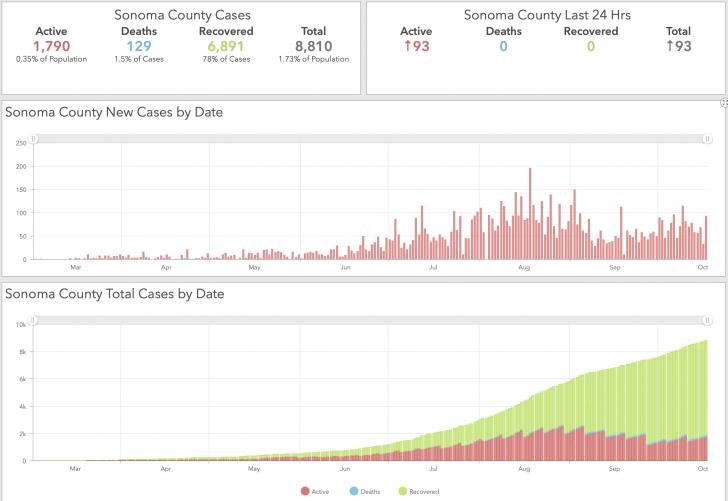Click '1.5% of Cases' under Deaths
The width and height of the screenshot is (728, 501).
pyautogui.click(x=139, y=59)
